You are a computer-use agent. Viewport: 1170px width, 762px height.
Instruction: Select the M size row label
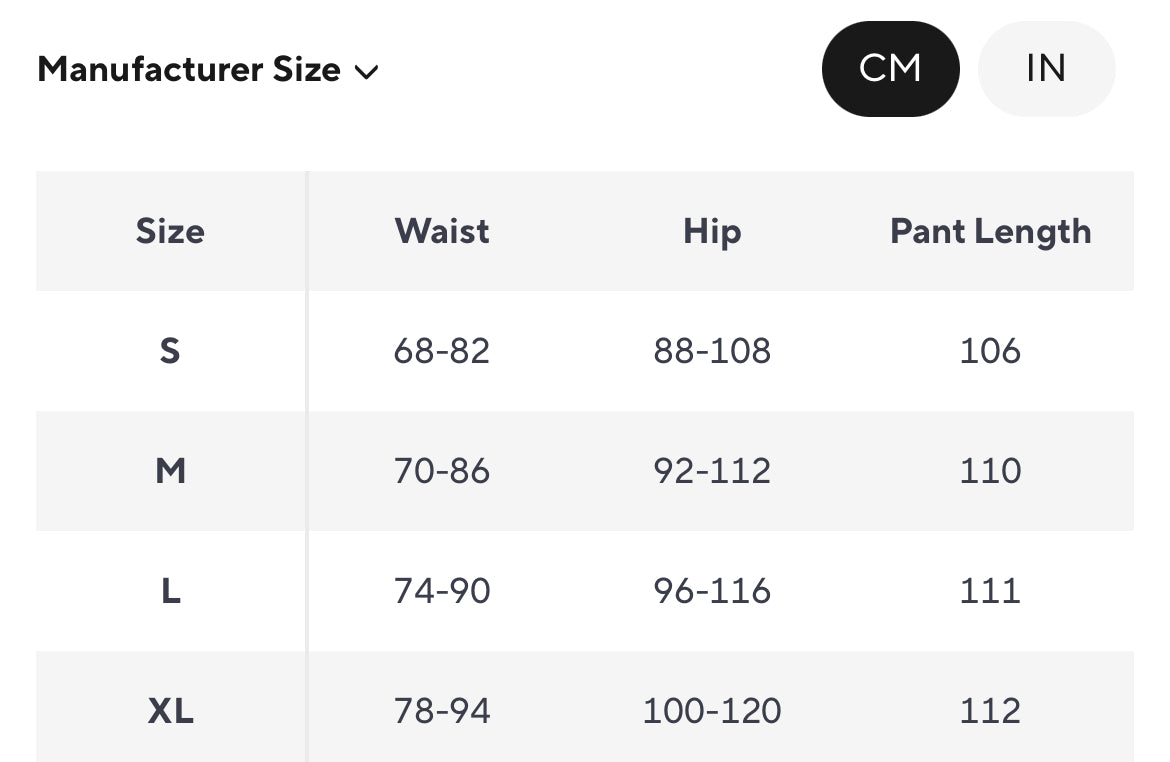[x=170, y=471]
